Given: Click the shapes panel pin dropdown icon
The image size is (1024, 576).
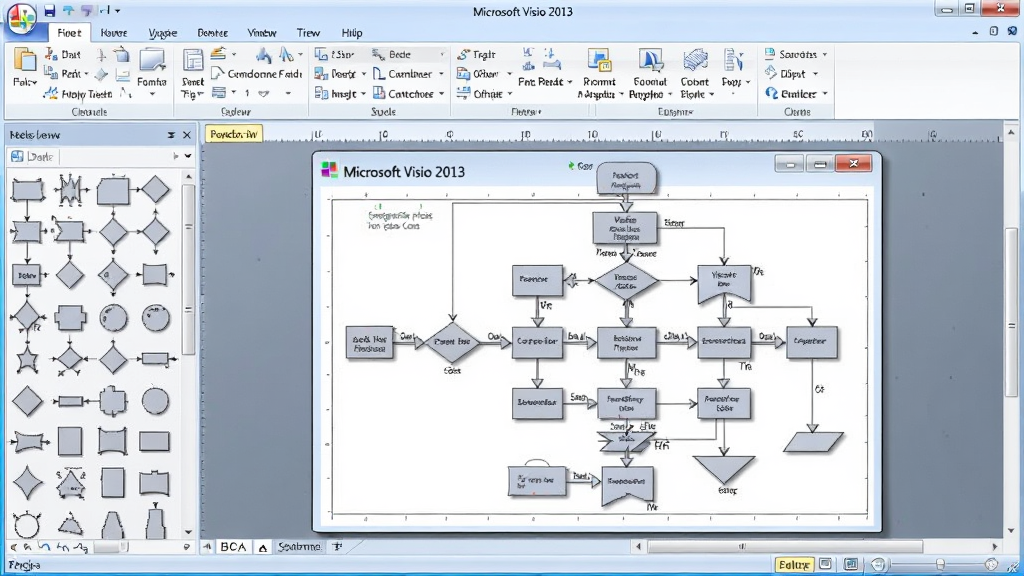Looking at the screenshot, I should tap(171, 135).
